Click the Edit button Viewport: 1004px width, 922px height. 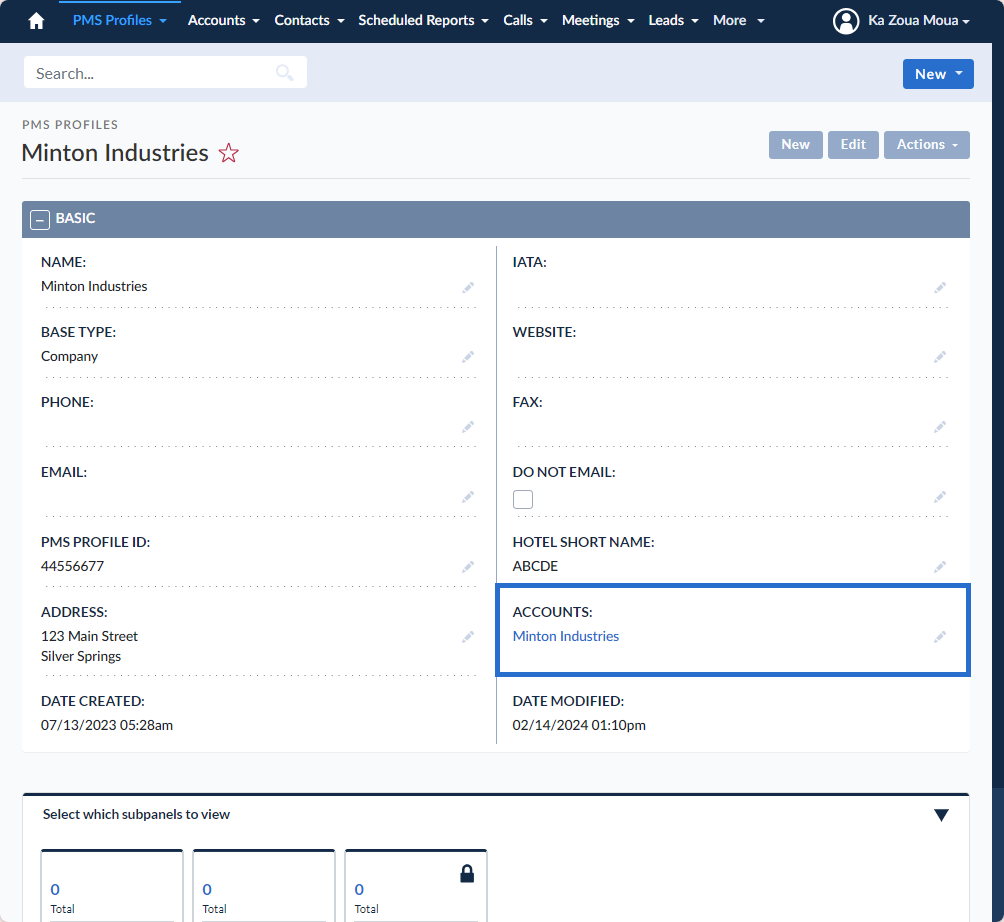(853, 145)
